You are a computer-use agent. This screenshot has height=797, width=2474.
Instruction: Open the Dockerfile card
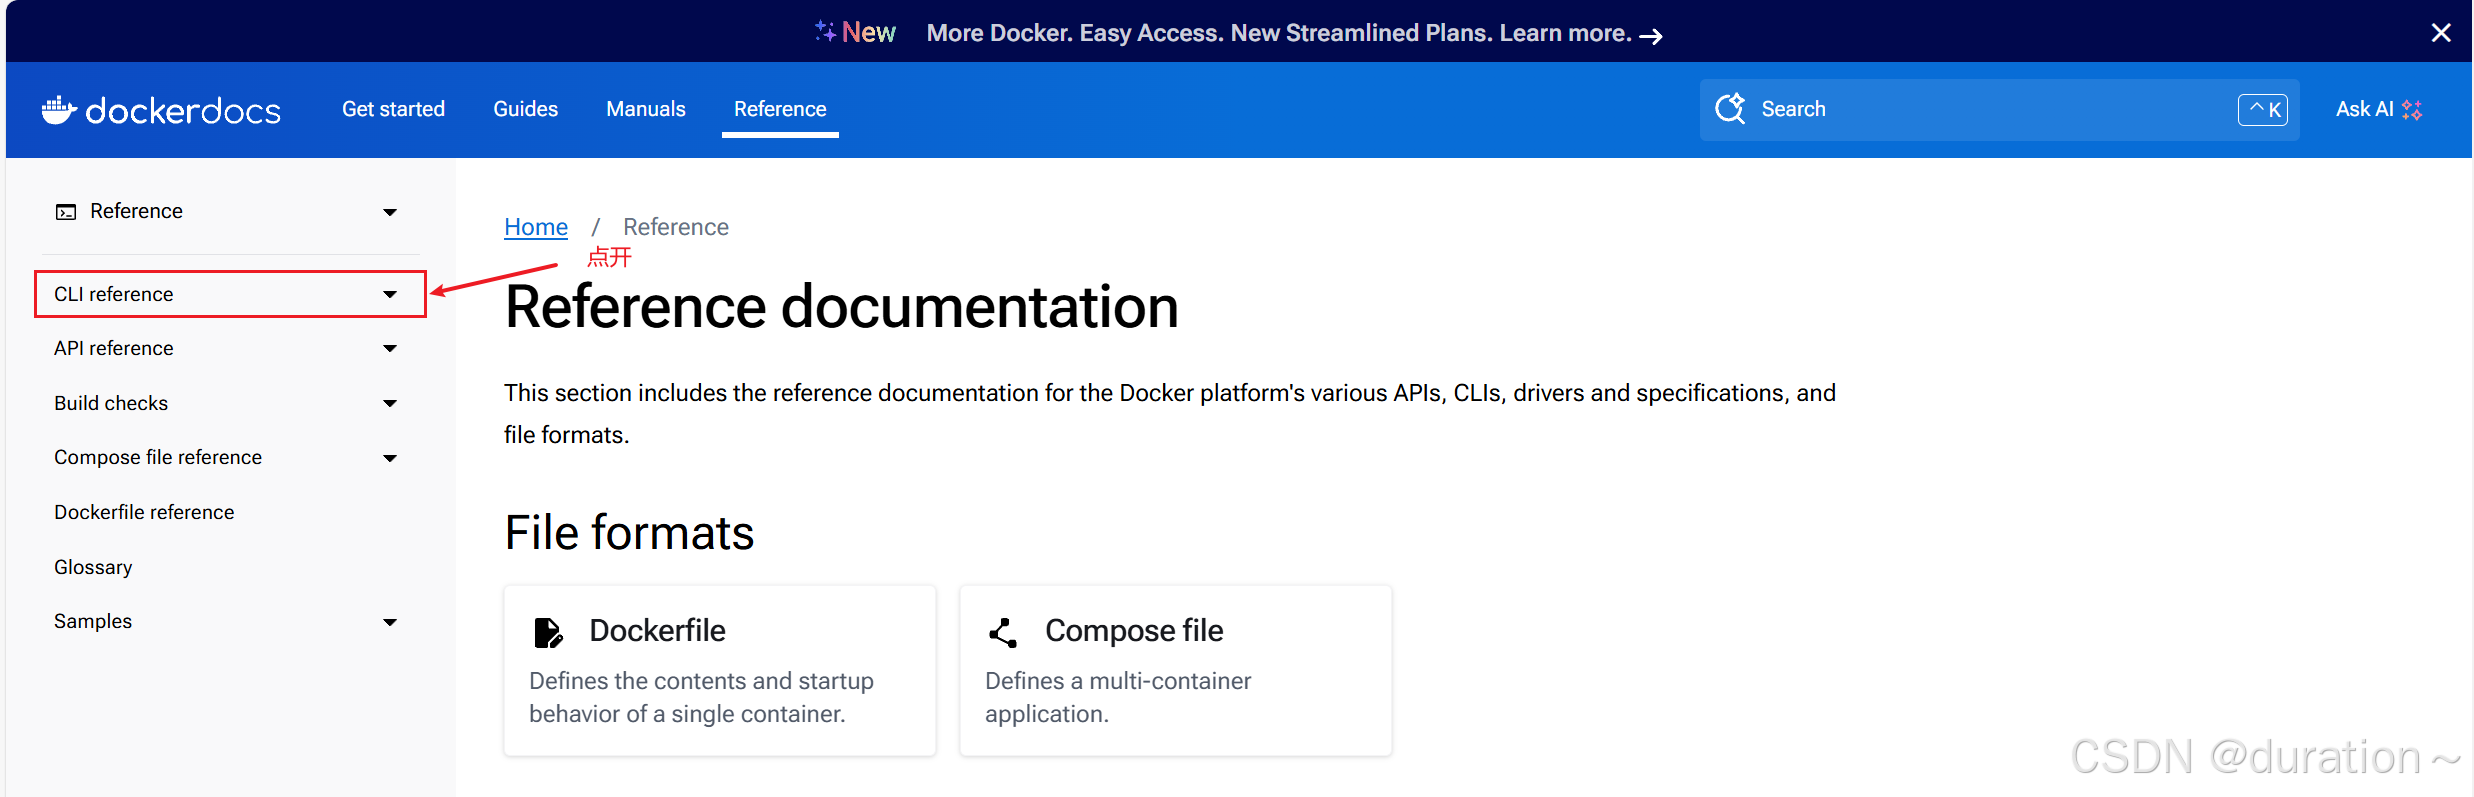point(720,670)
